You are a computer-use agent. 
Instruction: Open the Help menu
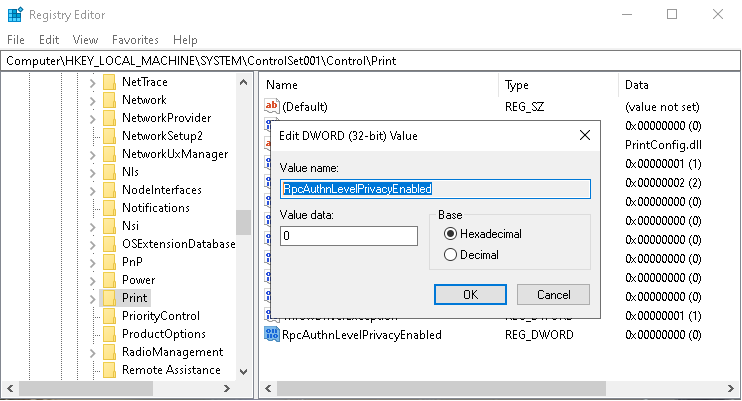pos(185,40)
